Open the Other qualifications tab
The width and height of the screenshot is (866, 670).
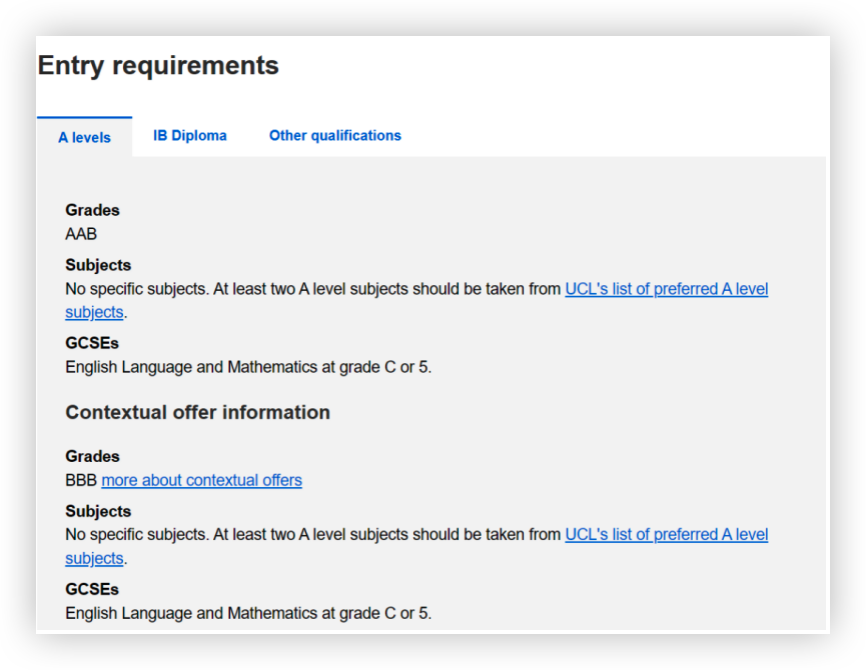[x=335, y=135]
